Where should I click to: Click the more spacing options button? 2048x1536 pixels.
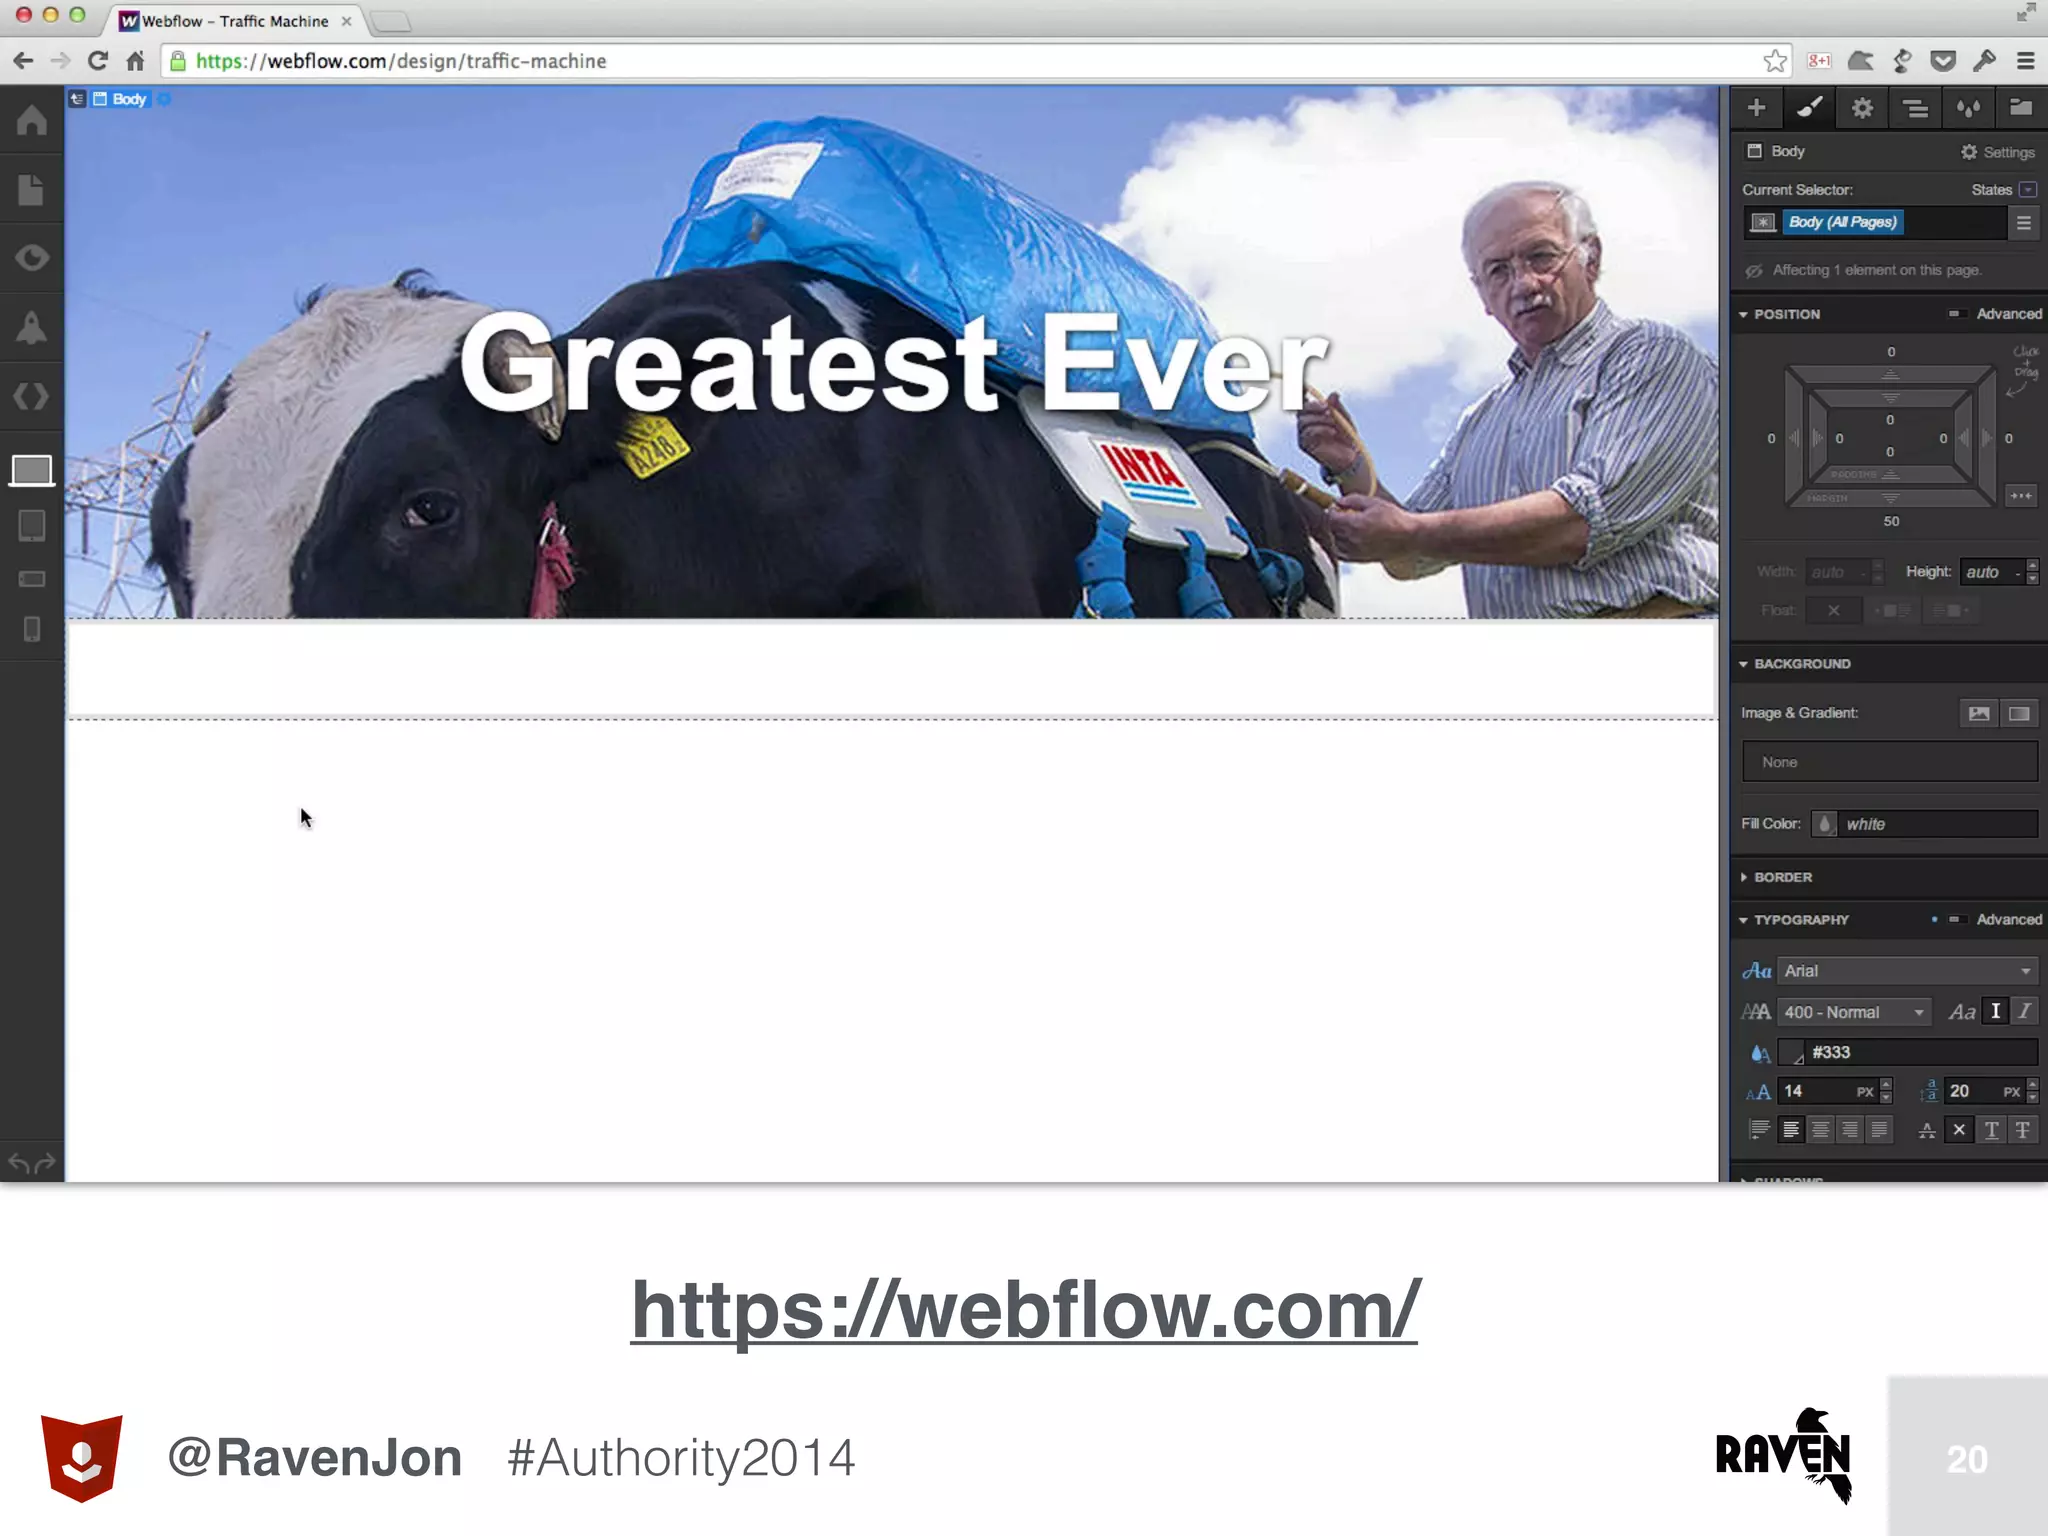[2021, 496]
